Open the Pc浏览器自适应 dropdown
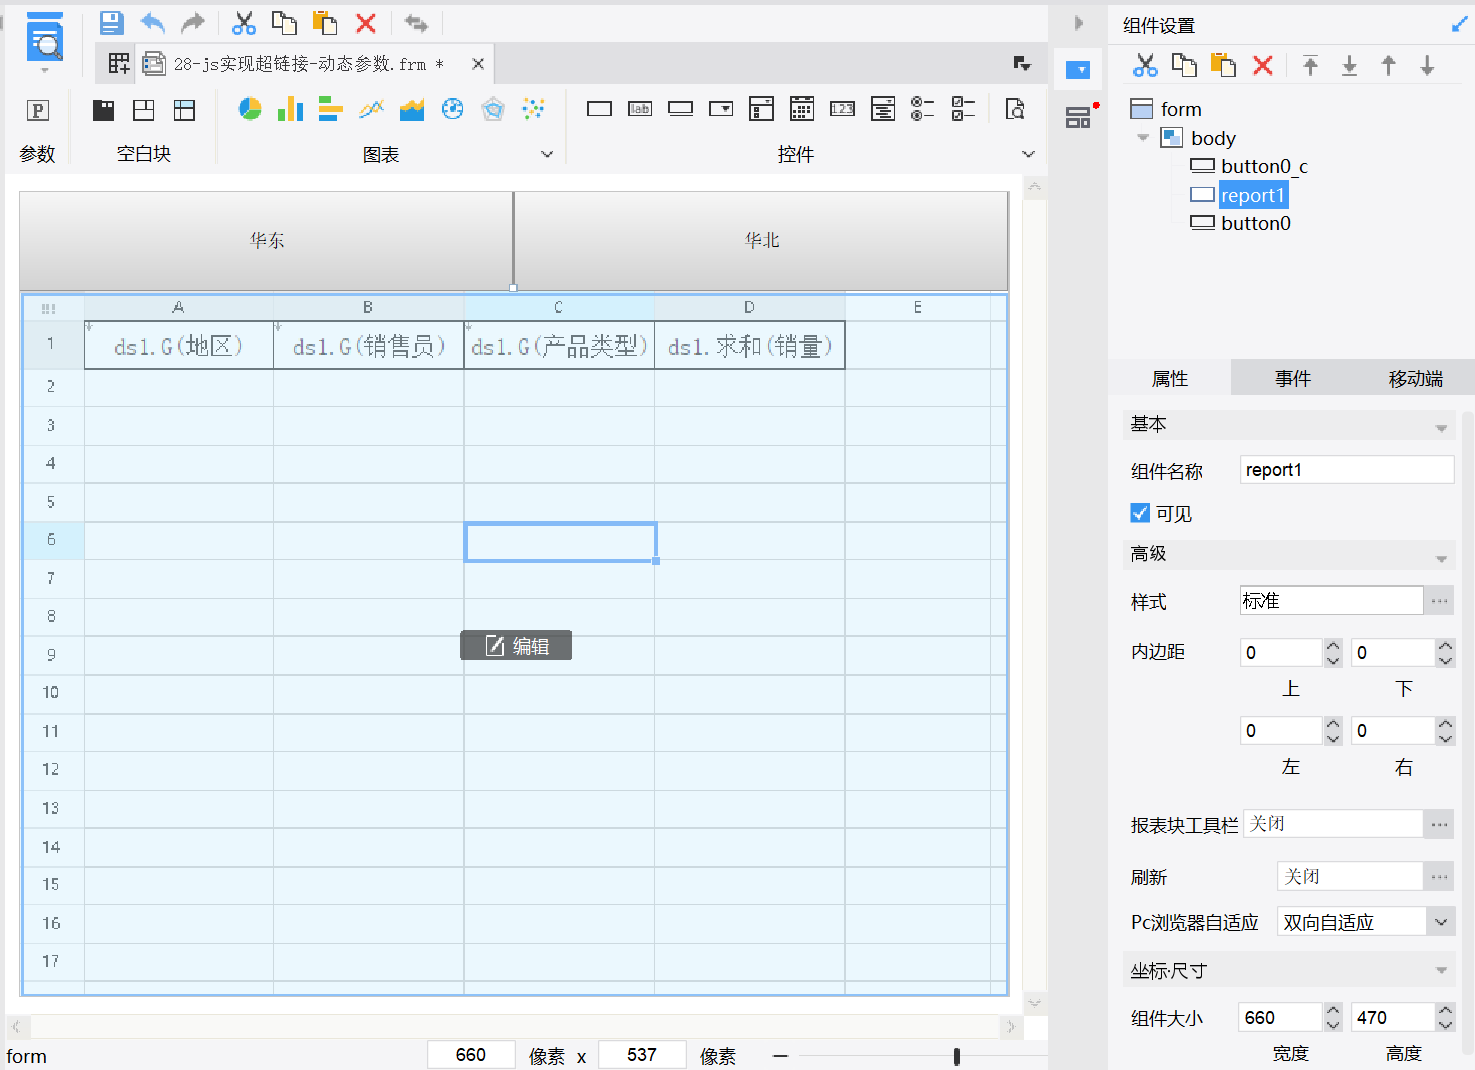1475x1070 pixels. click(1440, 922)
